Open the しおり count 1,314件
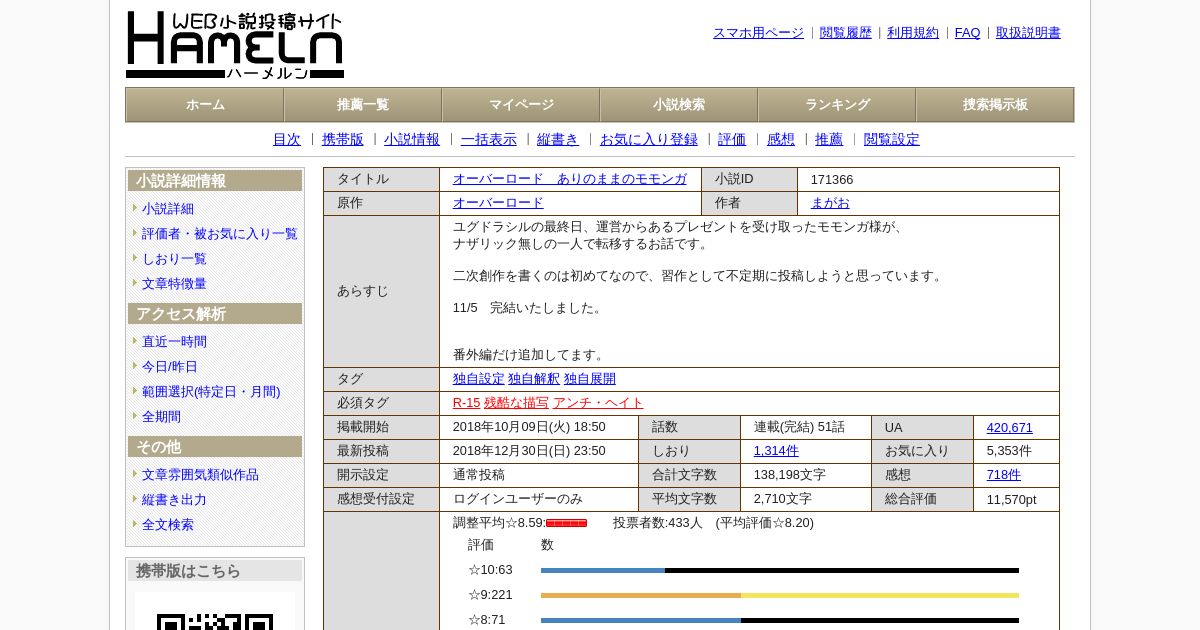Screen dimensions: 1200x630 [776, 451]
